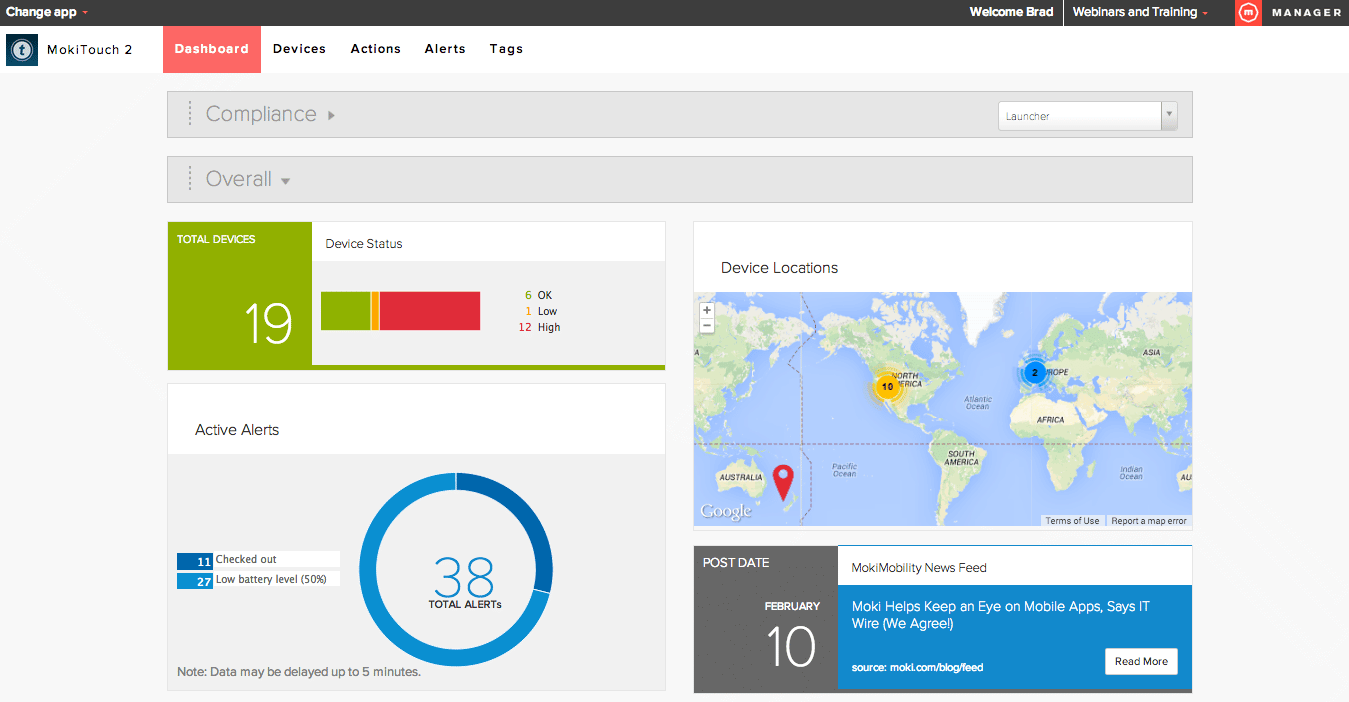
Task: Open the Alerts tab
Action: pyautogui.click(x=445, y=49)
